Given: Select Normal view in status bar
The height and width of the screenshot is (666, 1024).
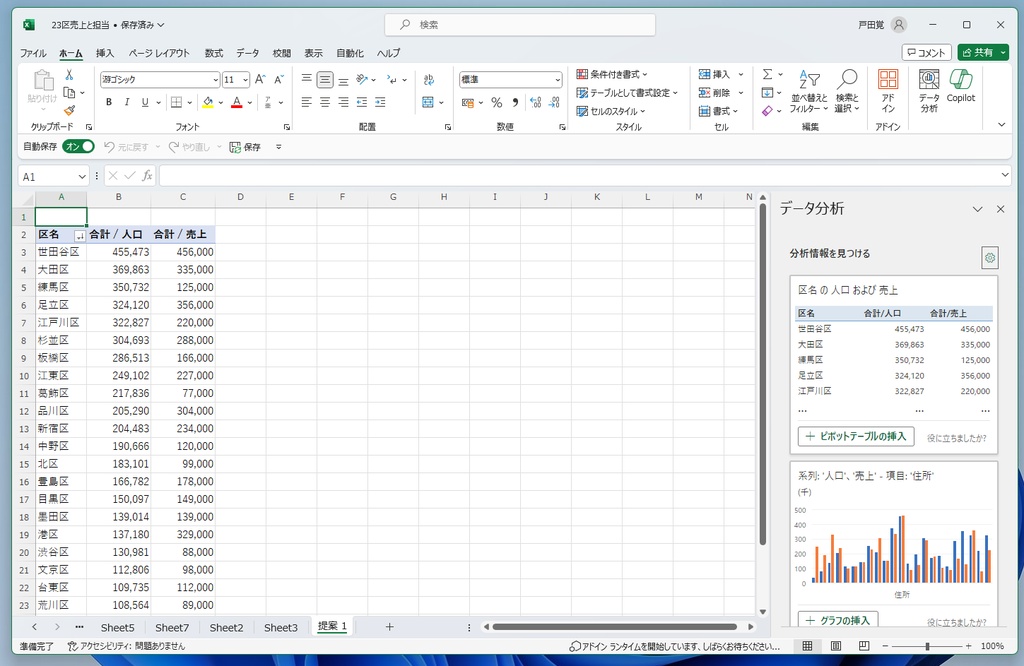Looking at the screenshot, I should click(807, 646).
